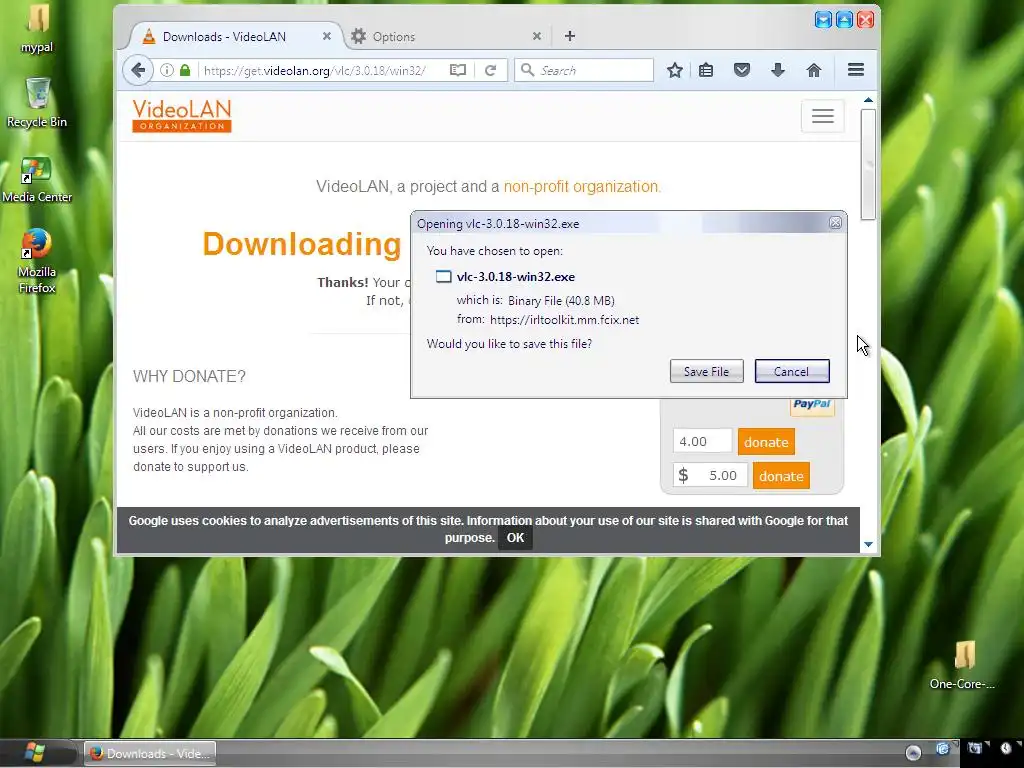Reload the current page
The height and width of the screenshot is (768, 1024).
[x=490, y=70]
